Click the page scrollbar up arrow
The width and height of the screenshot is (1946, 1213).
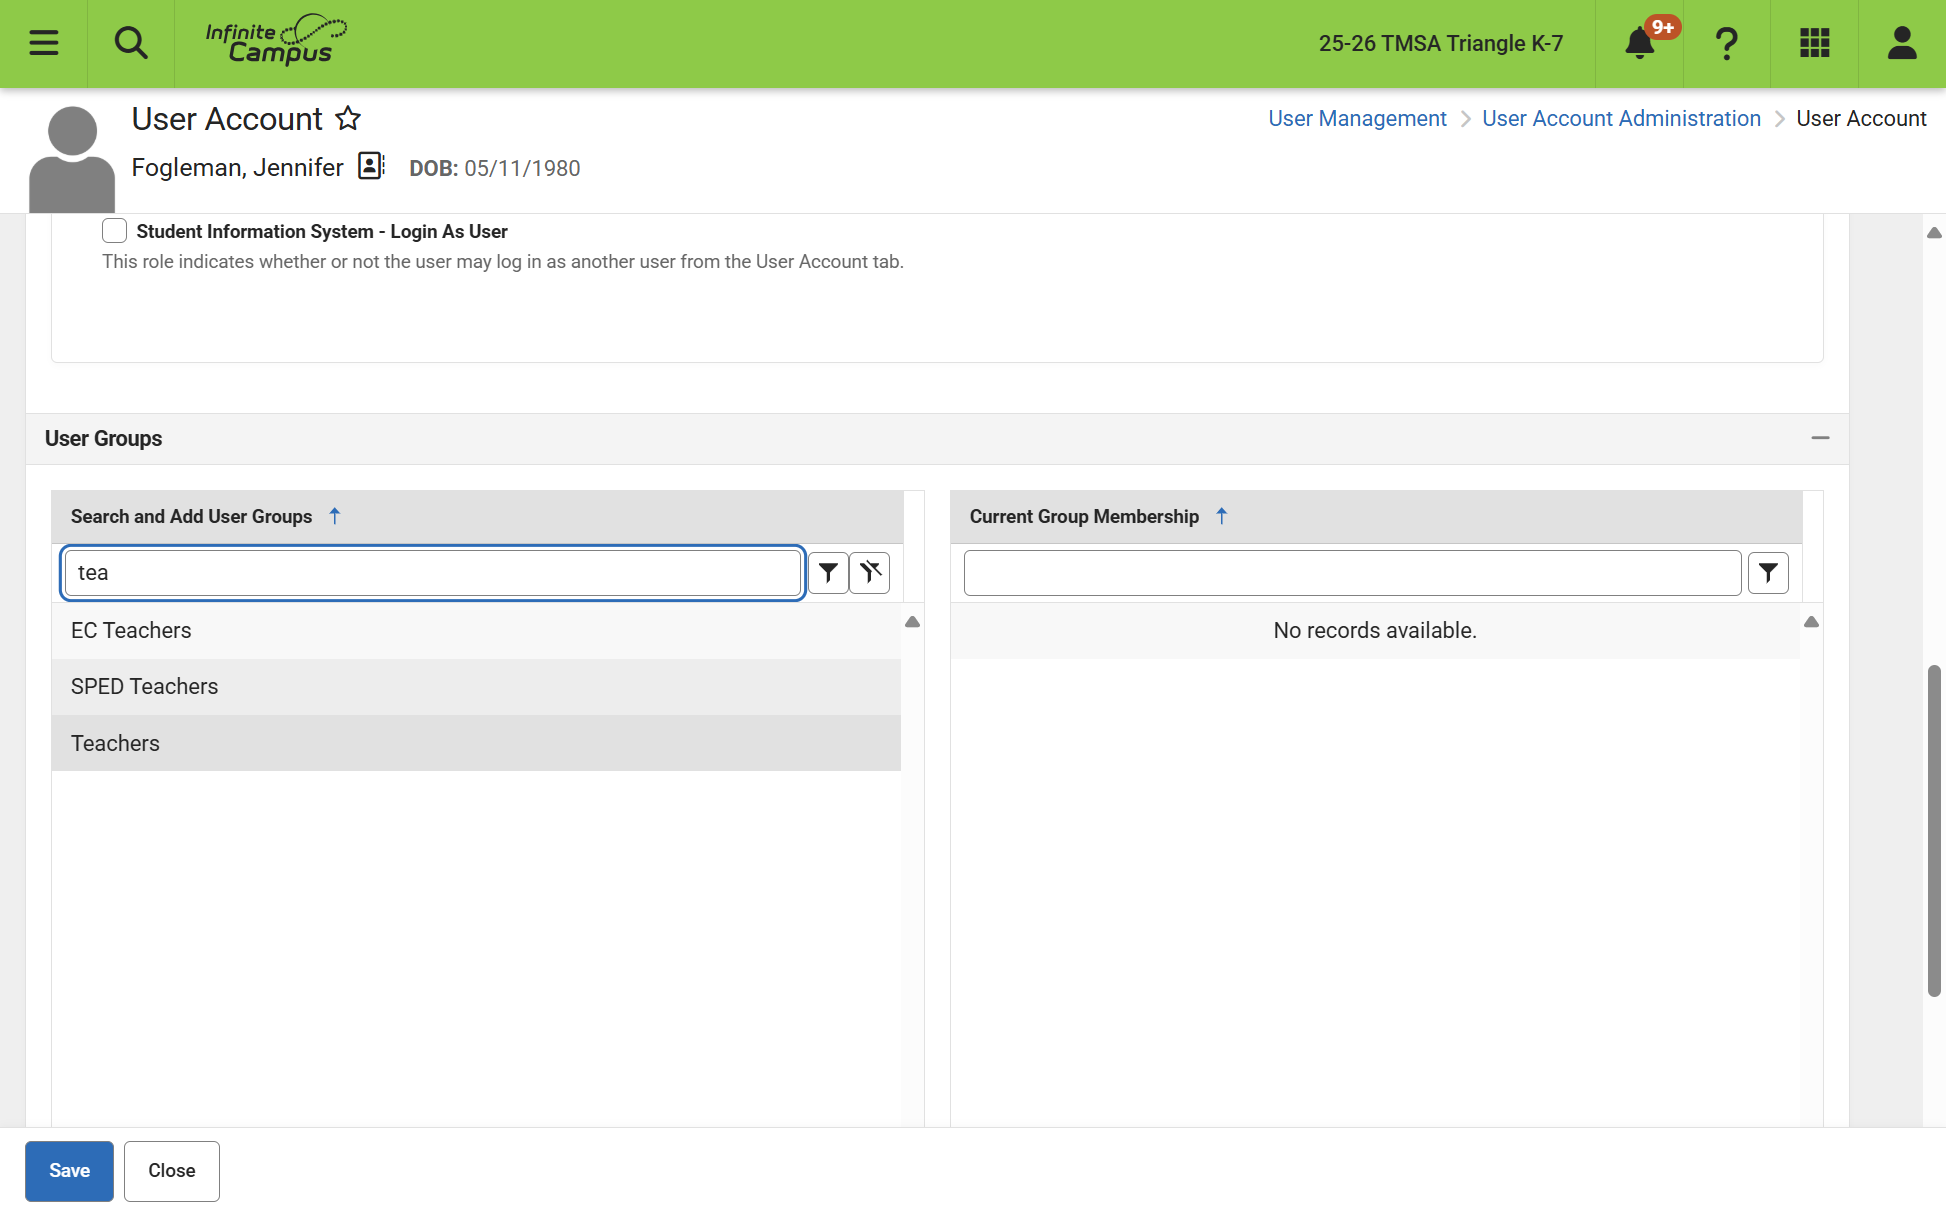point(1934,233)
